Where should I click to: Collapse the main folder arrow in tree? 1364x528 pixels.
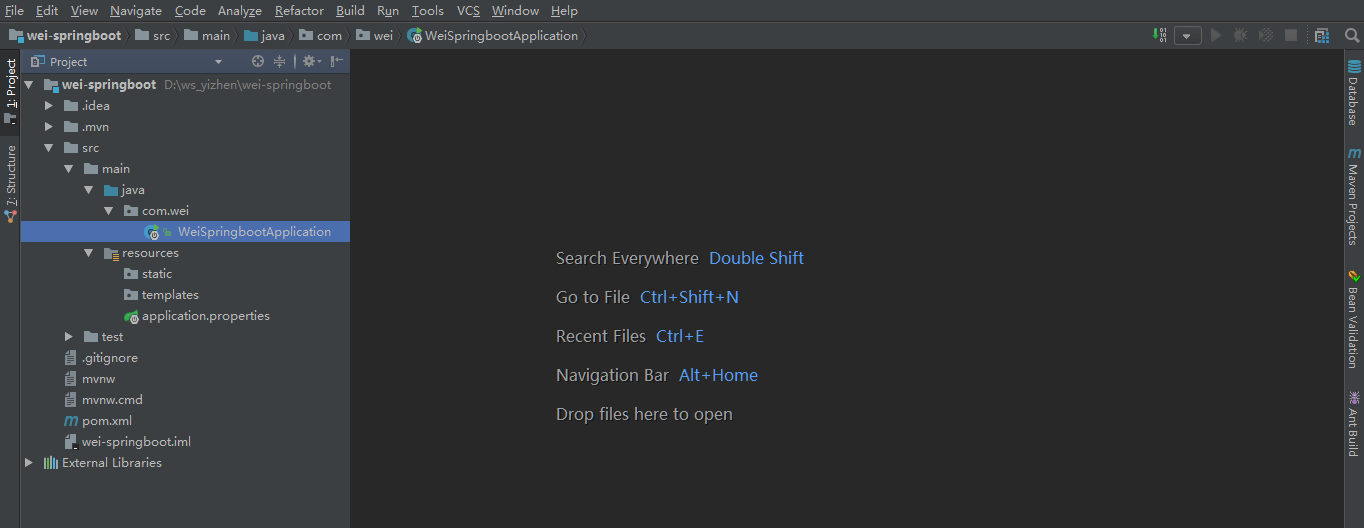click(69, 169)
